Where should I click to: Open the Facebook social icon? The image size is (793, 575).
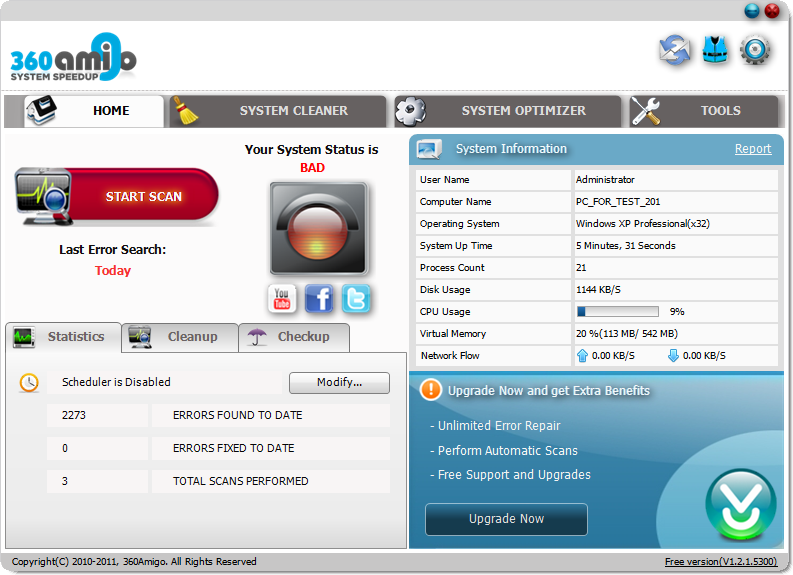tap(319, 298)
